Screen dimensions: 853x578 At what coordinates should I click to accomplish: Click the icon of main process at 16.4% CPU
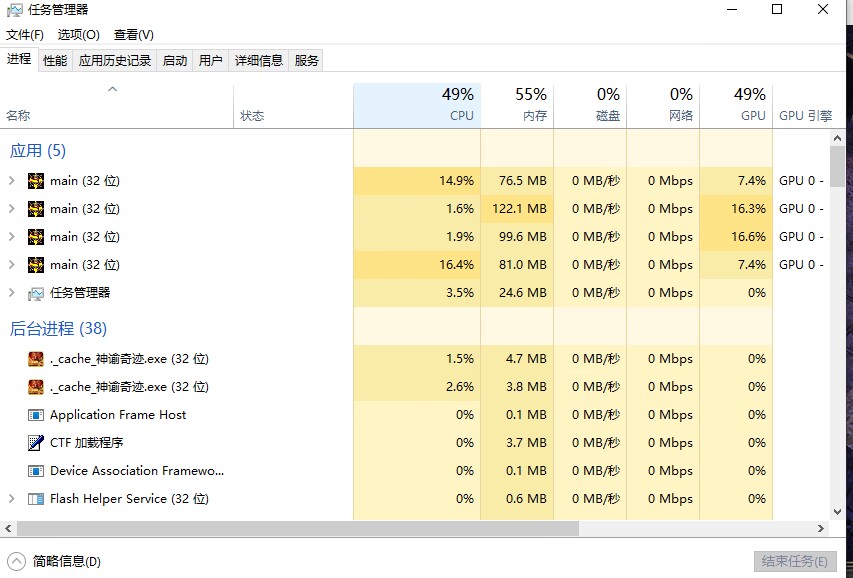point(36,265)
